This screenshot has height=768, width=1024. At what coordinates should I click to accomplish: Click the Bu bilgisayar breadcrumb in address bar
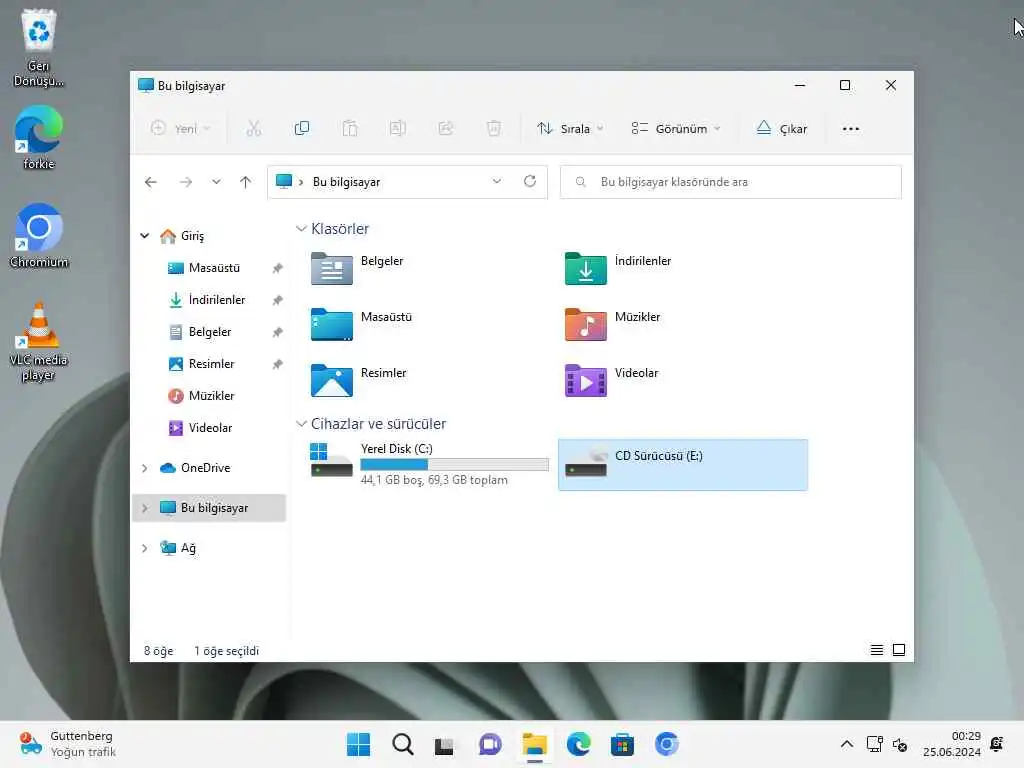[x=346, y=182]
